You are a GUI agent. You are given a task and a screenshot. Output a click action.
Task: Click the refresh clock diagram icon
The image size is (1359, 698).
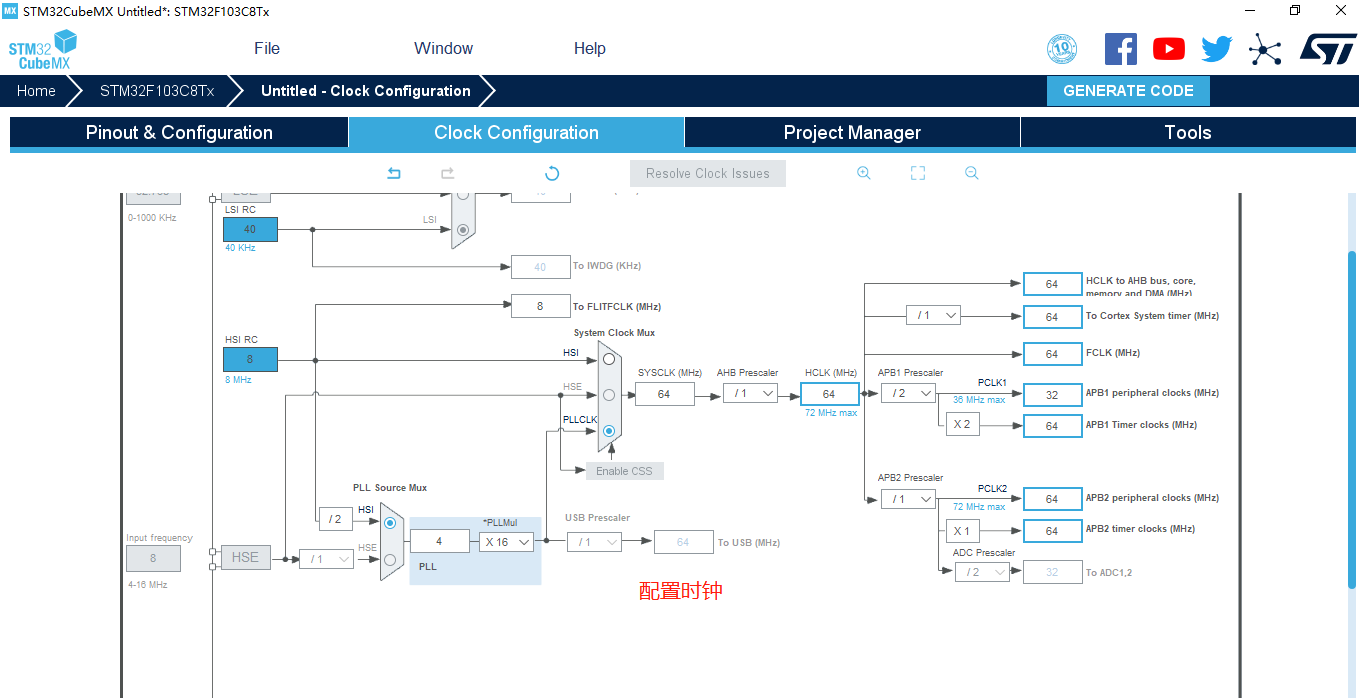click(552, 173)
